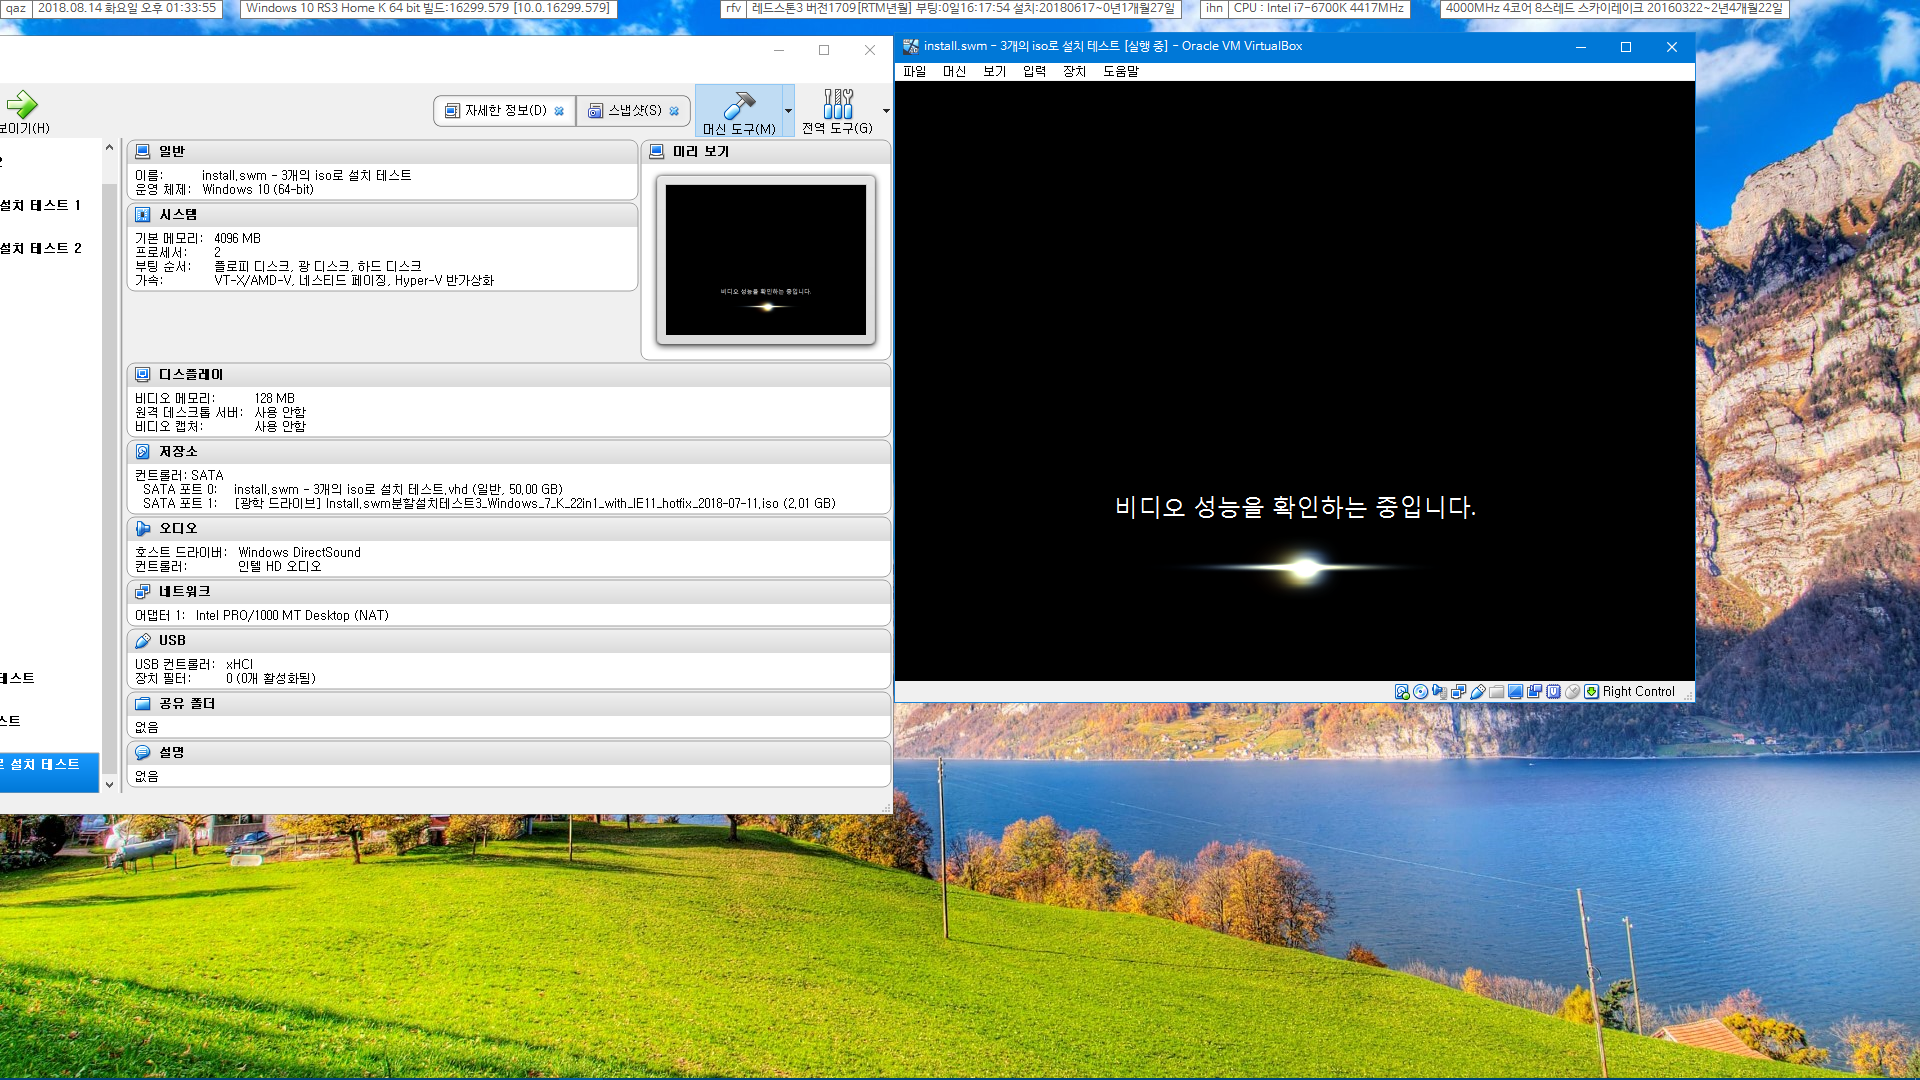The height and width of the screenshot is (1080, 1920).
Task: Click the keyboard capture green arrow icon
Action: point(1591,691)
